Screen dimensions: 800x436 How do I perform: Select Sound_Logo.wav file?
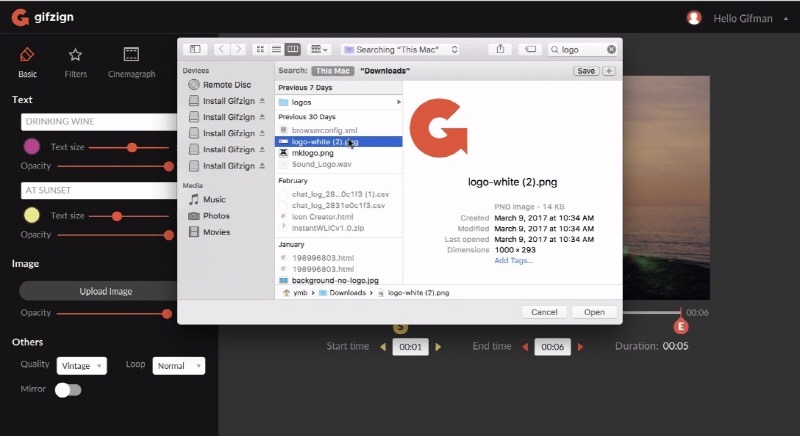(x=339, y=164)
